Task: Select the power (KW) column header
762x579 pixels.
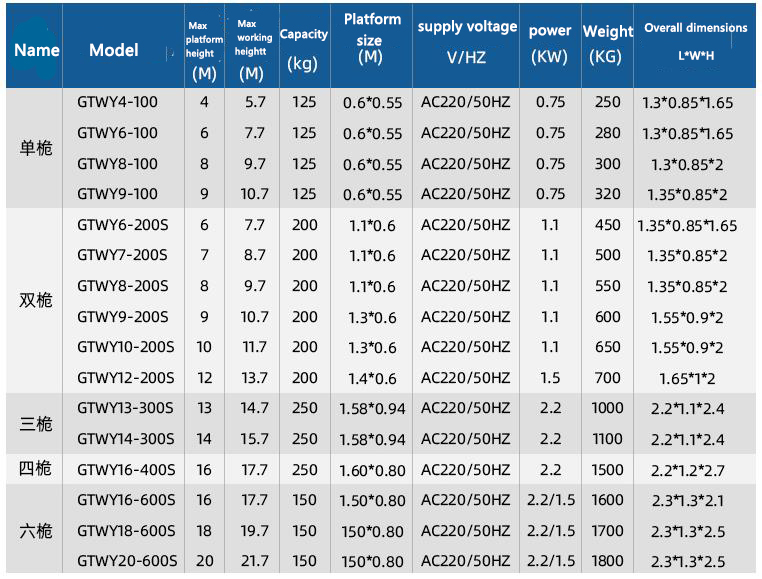Action: [x=550, y=44]
